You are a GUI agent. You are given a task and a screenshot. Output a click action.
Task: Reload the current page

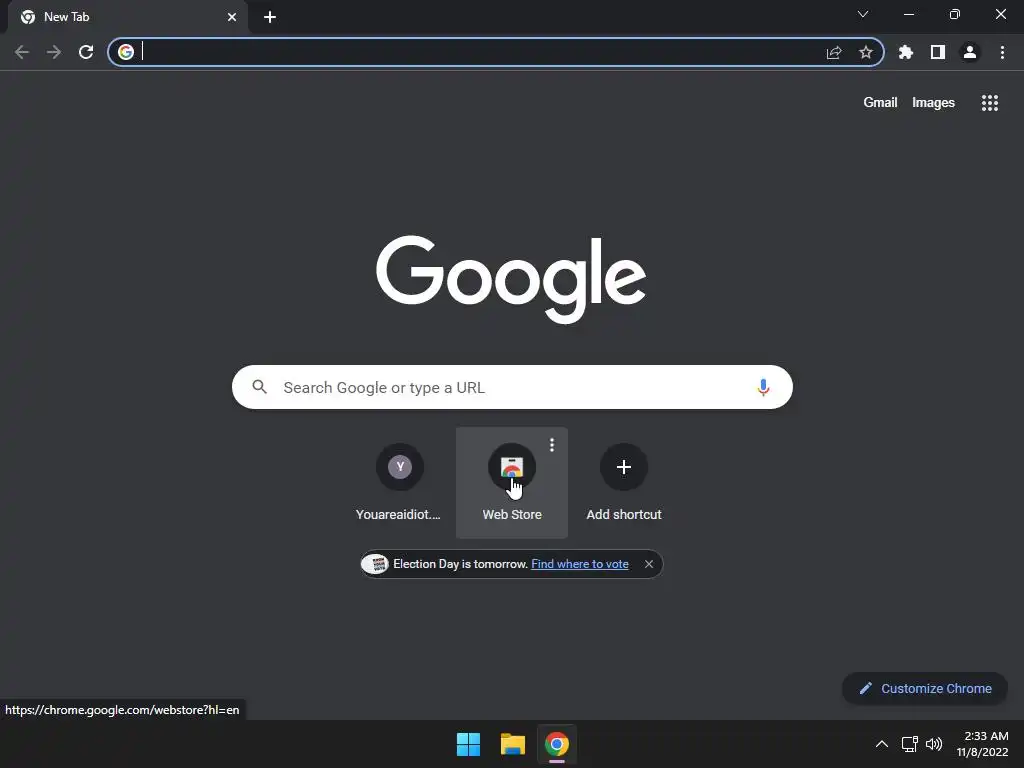86,52
